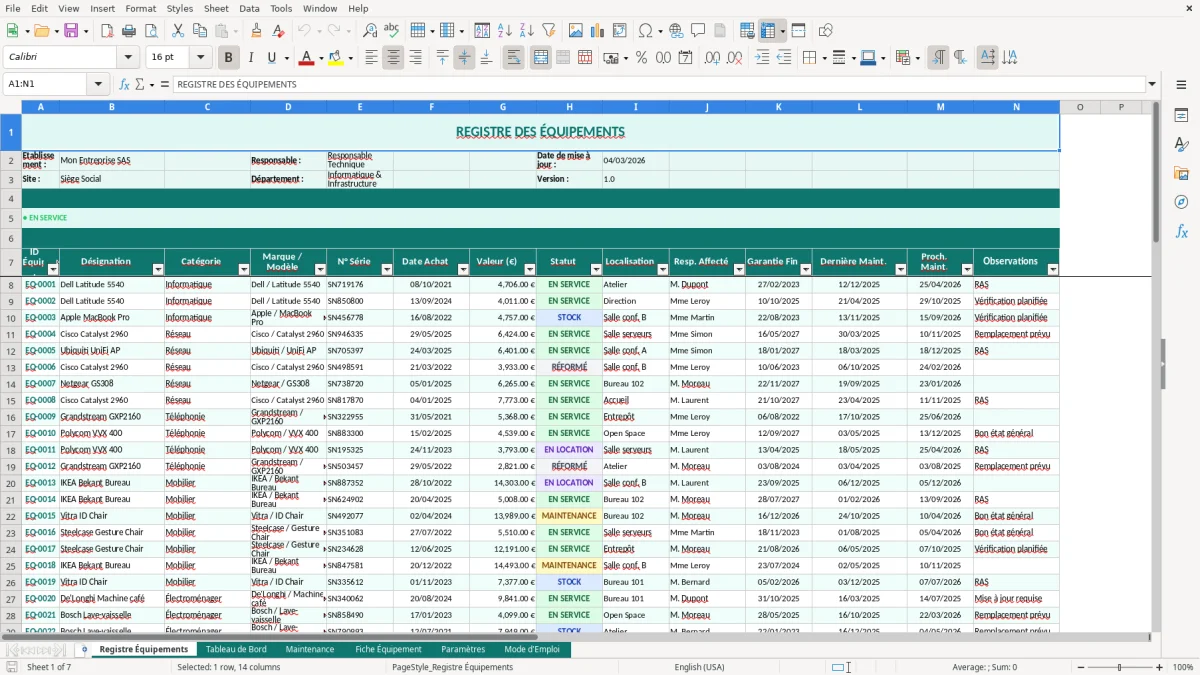Click the Insert Hyperlink icon
Image resolution: width=1200 pixels, height=675 pixels.
[676, 31]
